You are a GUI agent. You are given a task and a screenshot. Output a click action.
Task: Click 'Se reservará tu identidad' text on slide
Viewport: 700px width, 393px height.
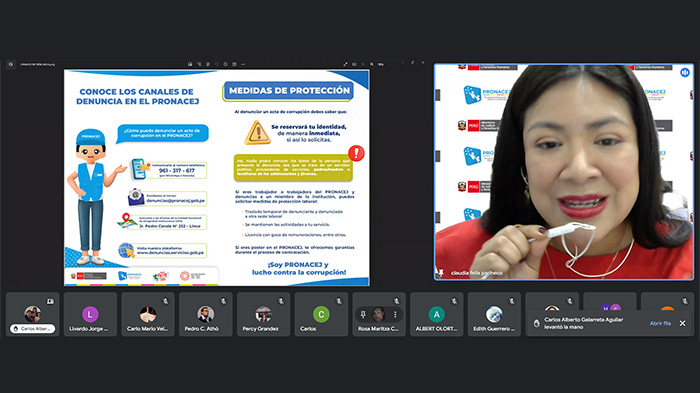coord(308,127)
